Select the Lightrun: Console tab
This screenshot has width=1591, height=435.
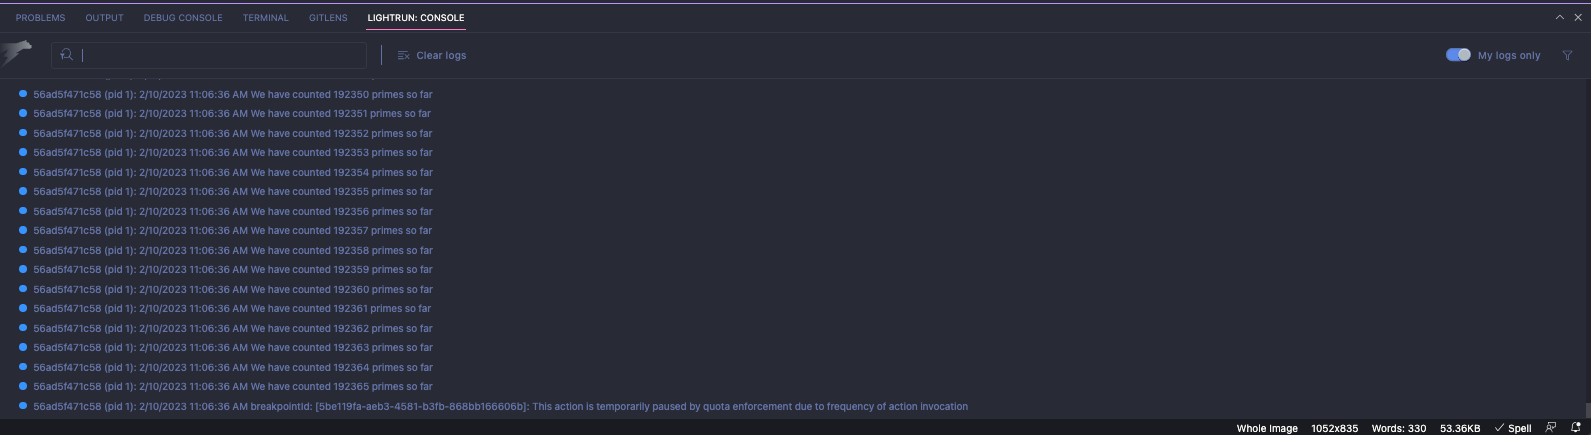pyautogui.click(x=416, y=18)
